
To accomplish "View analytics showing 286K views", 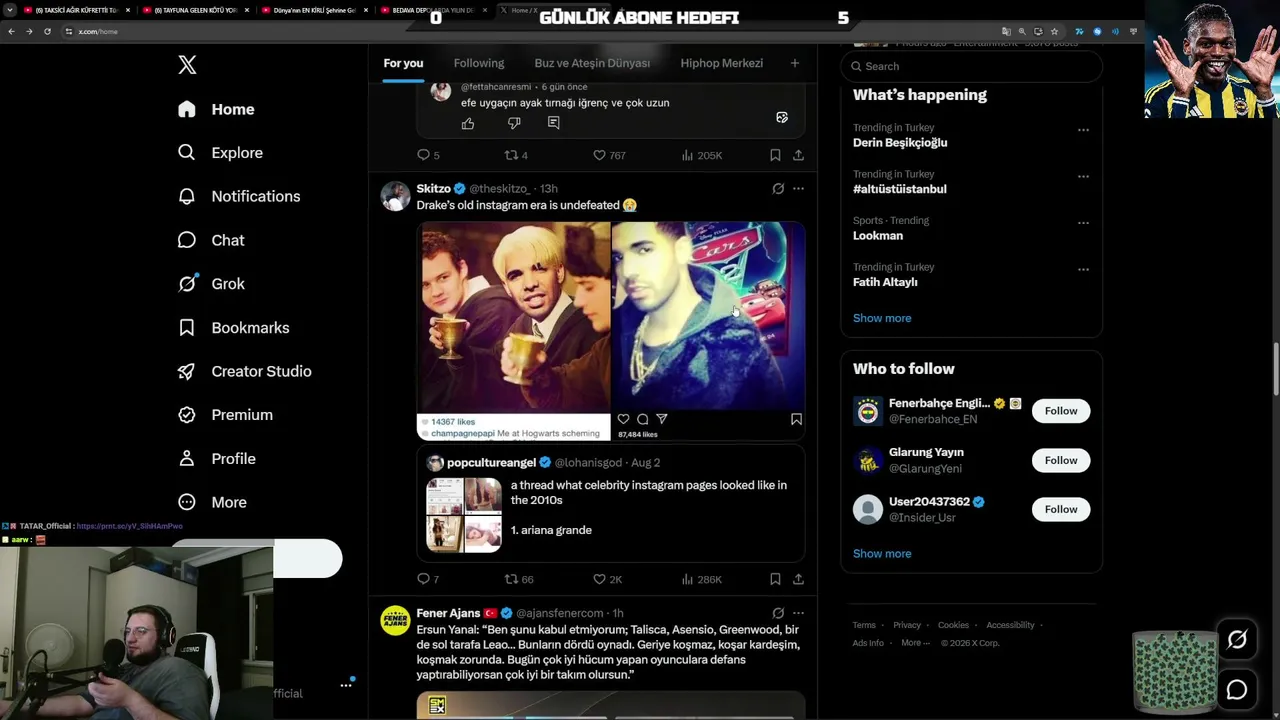I will tap(701, 579).
